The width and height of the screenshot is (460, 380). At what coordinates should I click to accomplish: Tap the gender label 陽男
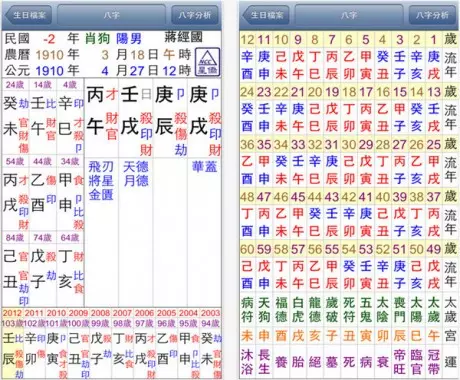click(x=129, y=39)
